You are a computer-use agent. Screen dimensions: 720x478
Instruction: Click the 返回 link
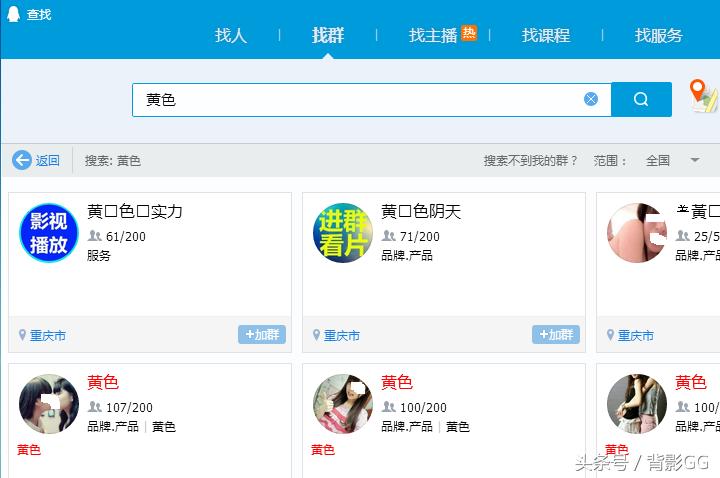pyautogui.click(x=48, y=161)
